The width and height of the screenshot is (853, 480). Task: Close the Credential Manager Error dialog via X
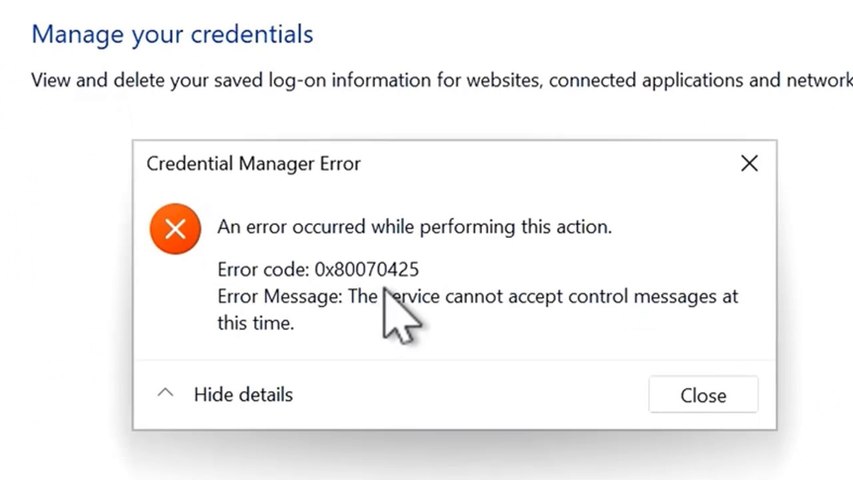748,163
